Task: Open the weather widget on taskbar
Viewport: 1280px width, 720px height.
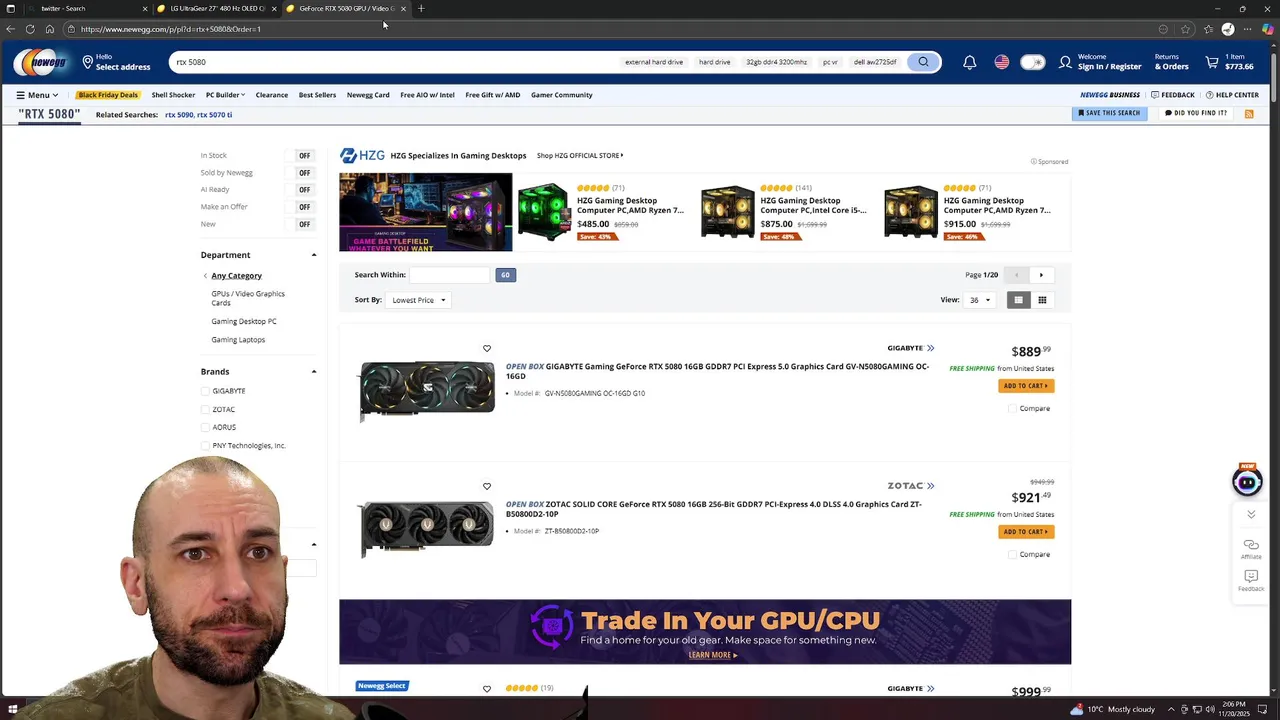Action: (1112, 710)
